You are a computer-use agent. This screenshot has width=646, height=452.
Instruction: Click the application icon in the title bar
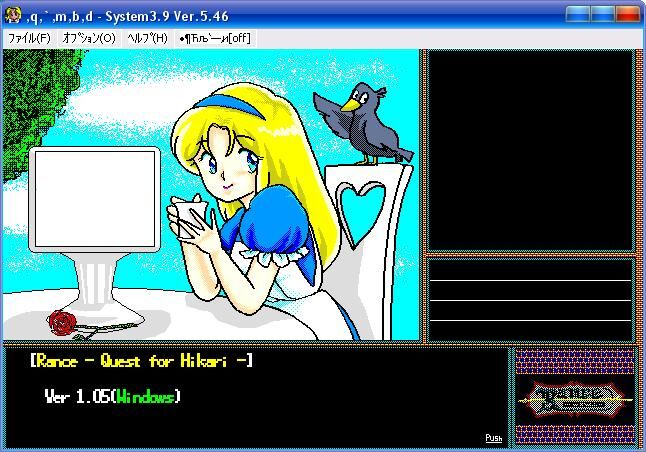13,16
